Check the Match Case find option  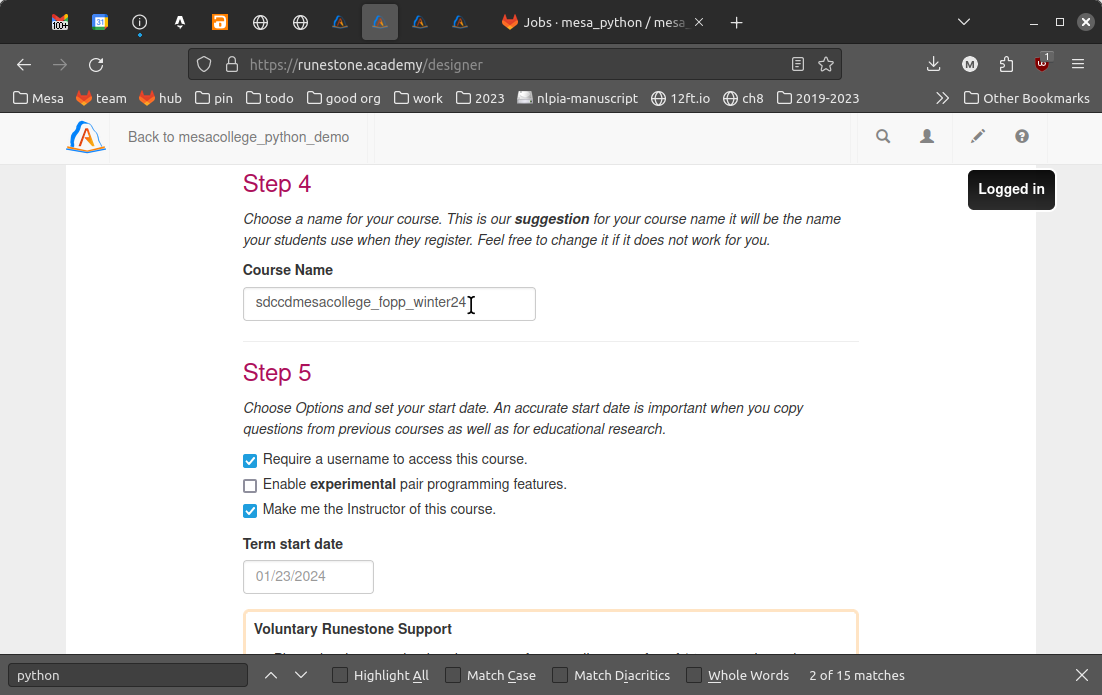453,676
